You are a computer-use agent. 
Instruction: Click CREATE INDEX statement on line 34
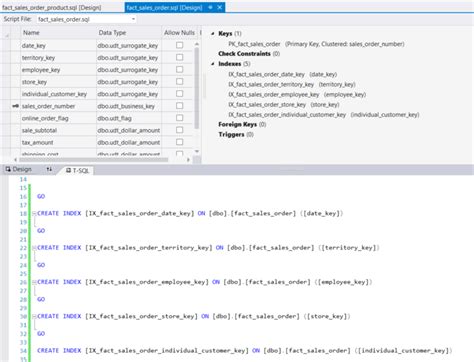point(245,351)
